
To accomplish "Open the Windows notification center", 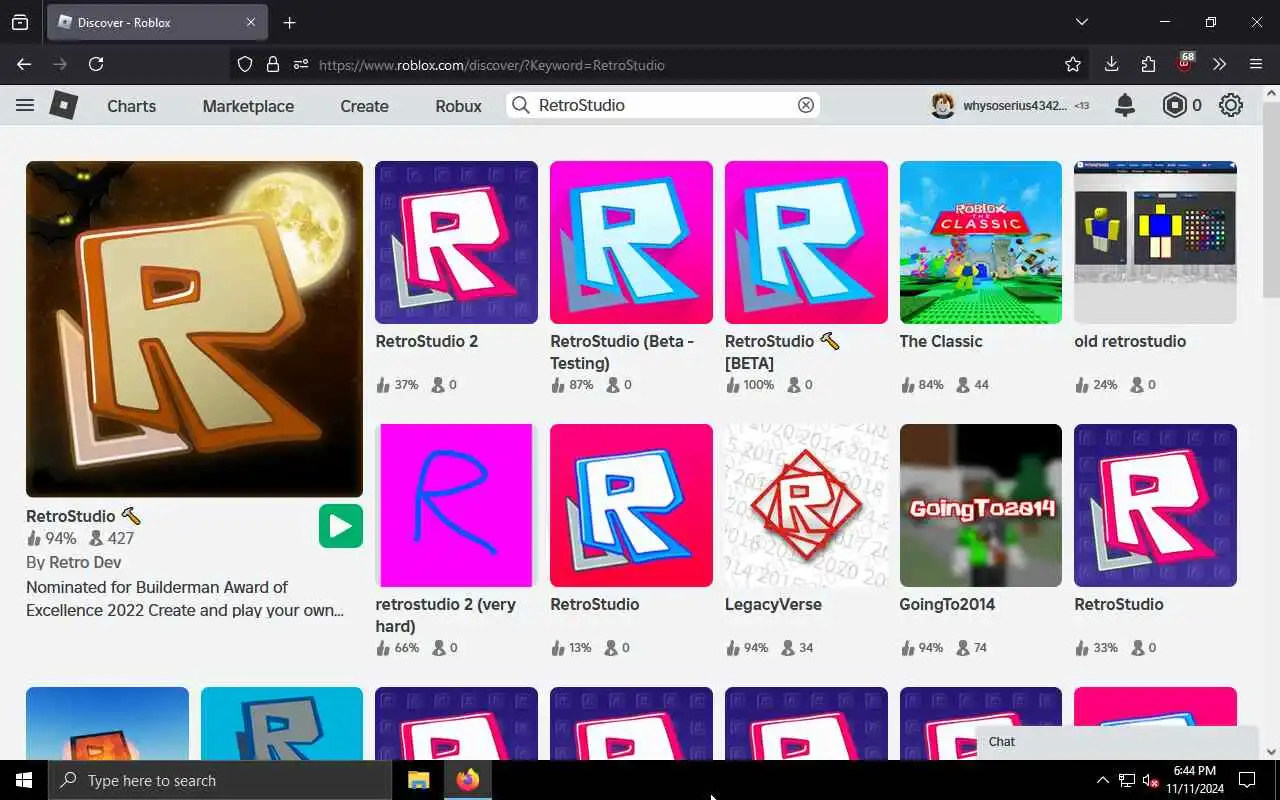I will click(1247, 780).
